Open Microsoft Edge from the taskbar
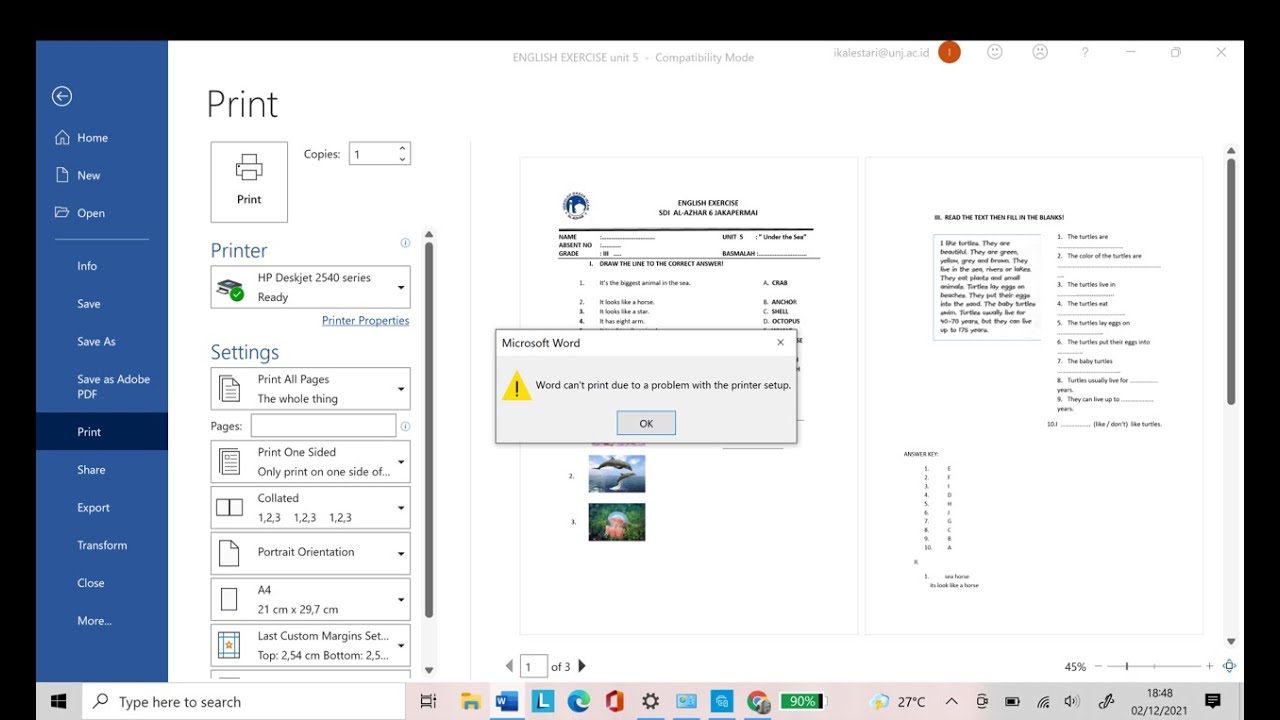Viewport: 1280px width, 720px height. (579, 702)
